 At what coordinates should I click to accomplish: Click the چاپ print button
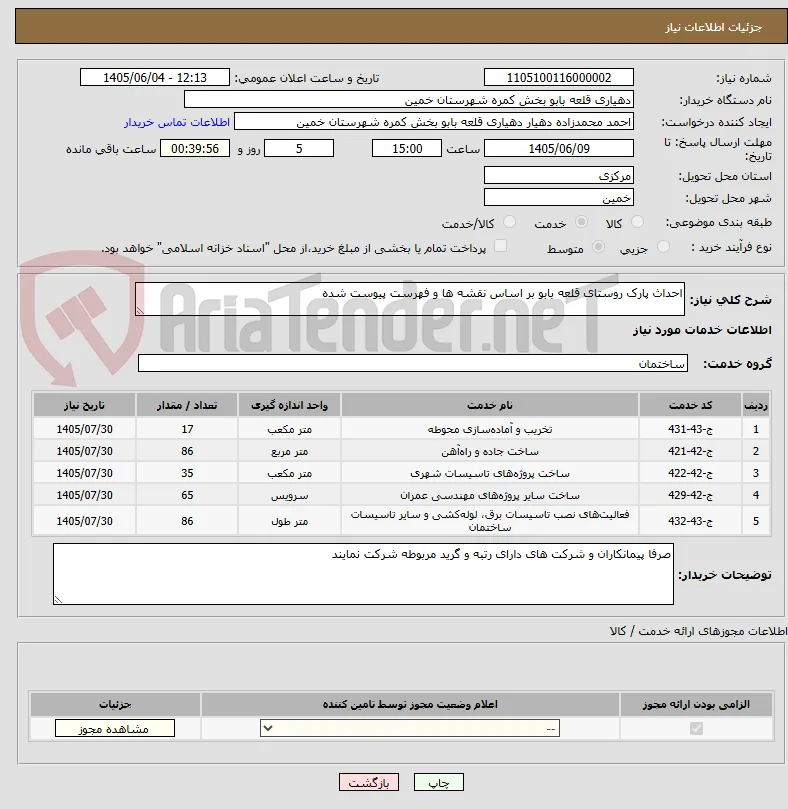point(439,782)
